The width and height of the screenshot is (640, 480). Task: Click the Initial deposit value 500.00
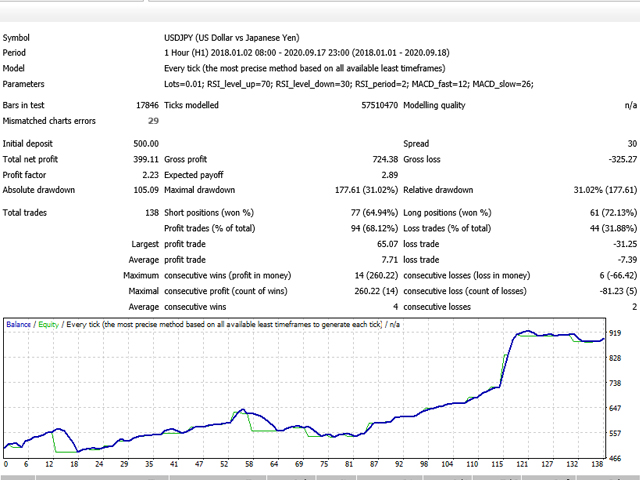pyautogui.click(x=144, y=144)
